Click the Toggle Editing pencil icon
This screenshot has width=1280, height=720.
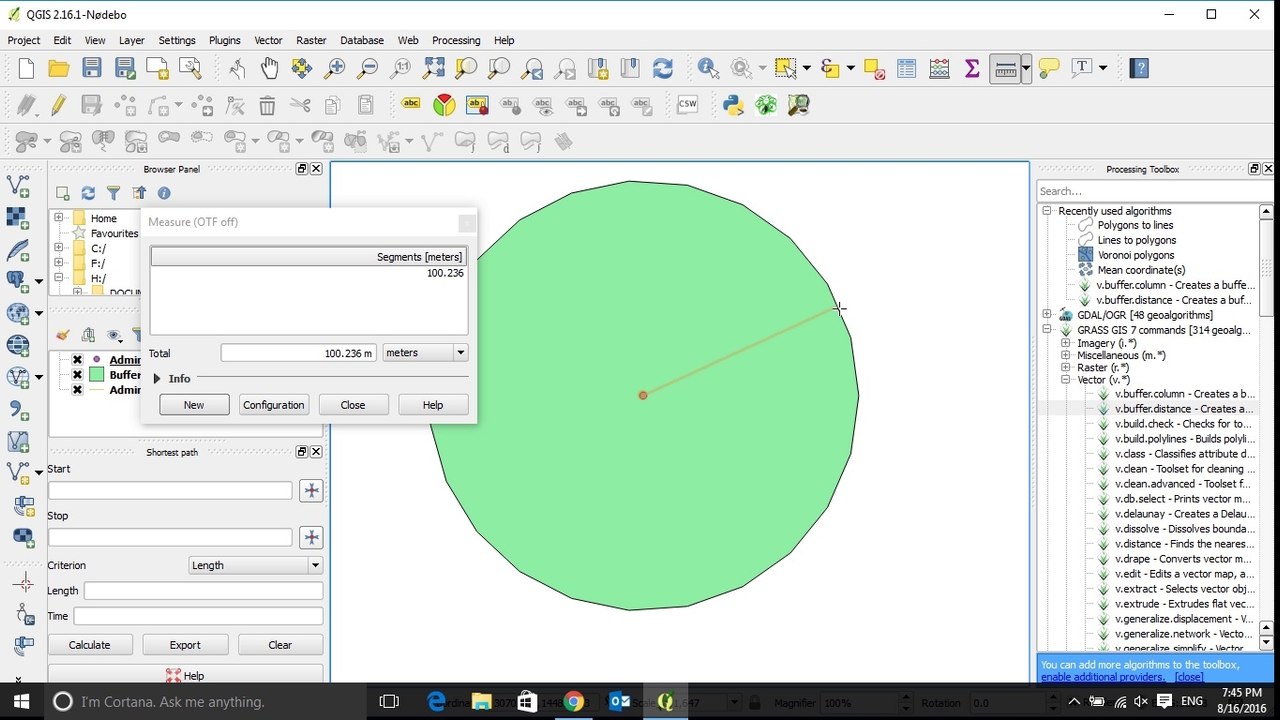(58, 105)
